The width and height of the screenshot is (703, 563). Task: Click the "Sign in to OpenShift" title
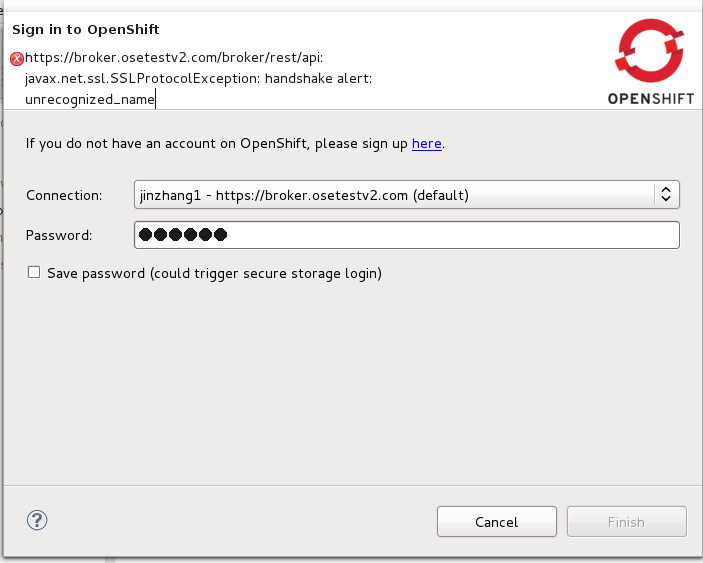coord(85,30)
